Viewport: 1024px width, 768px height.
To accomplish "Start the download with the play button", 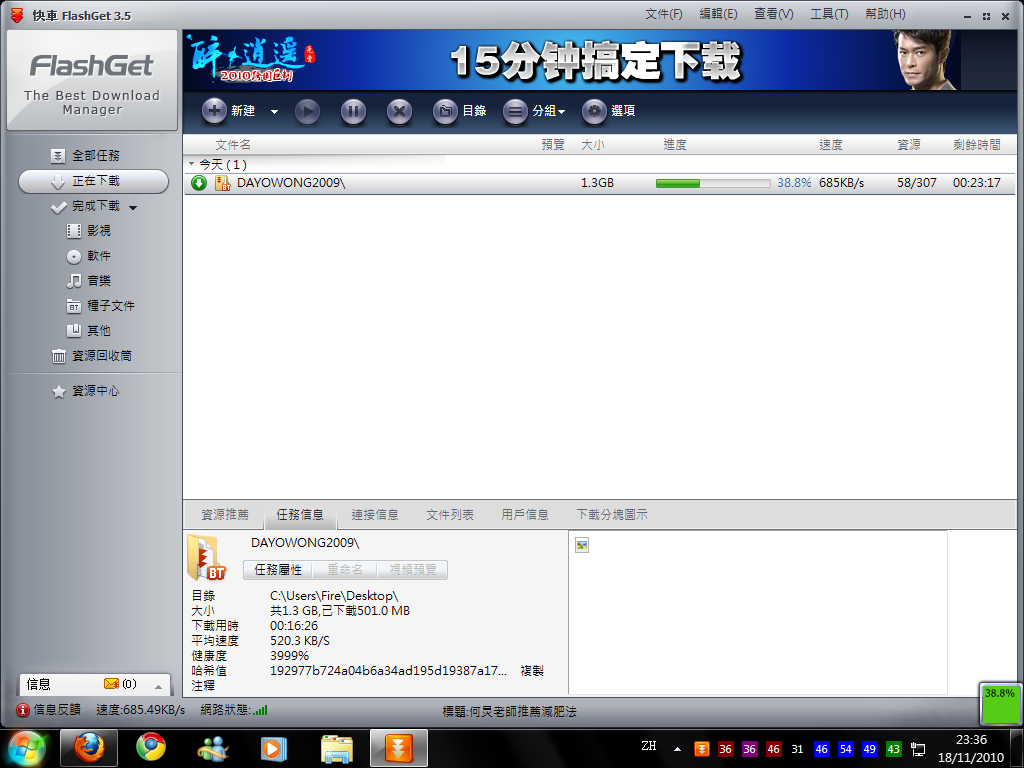I will pyautogui.click(x=307, y=112).
